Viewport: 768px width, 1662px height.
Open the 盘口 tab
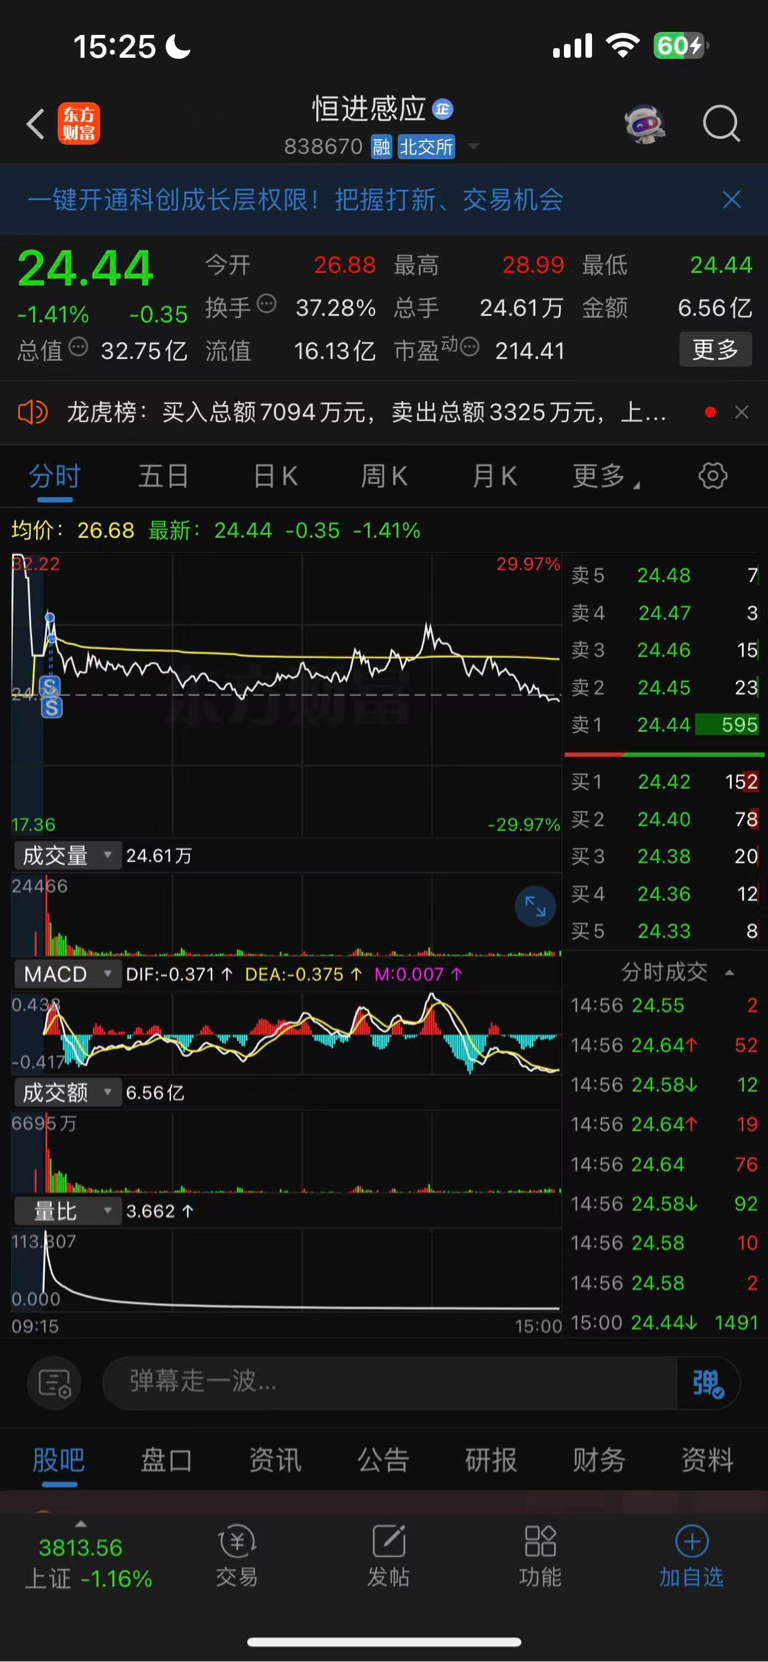pos(166,1460)
